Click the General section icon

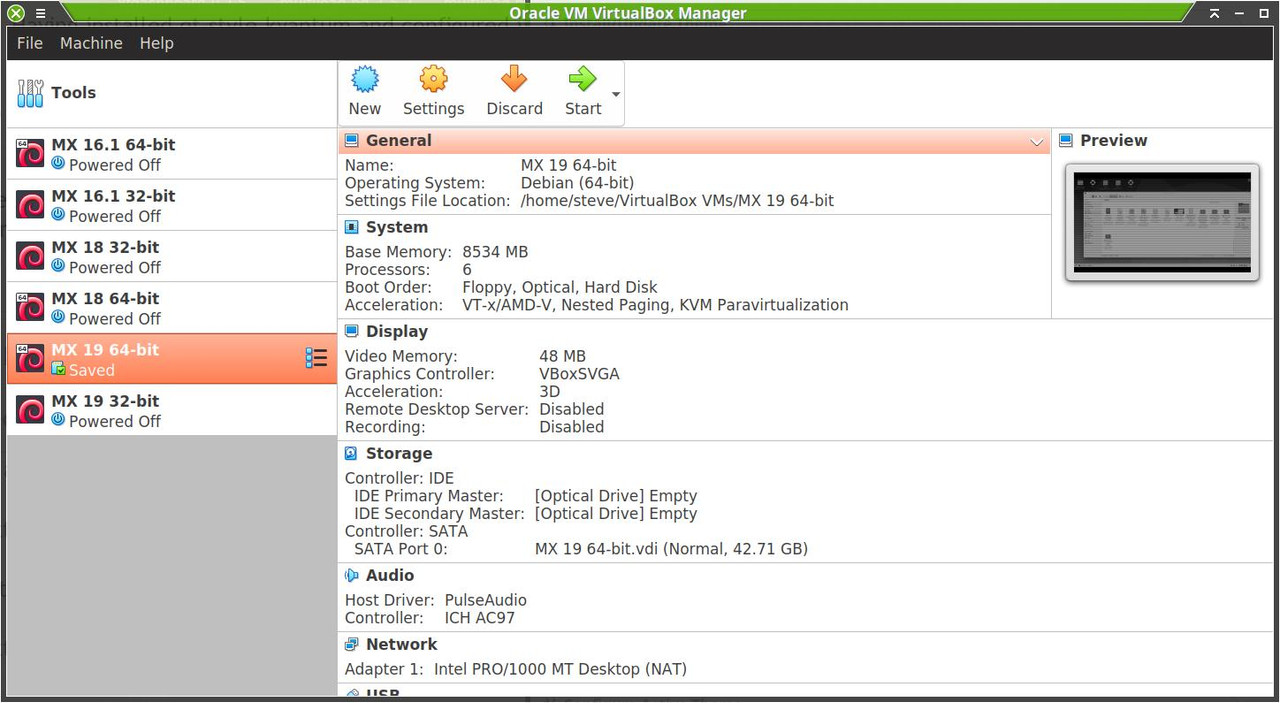coord(352,141)
